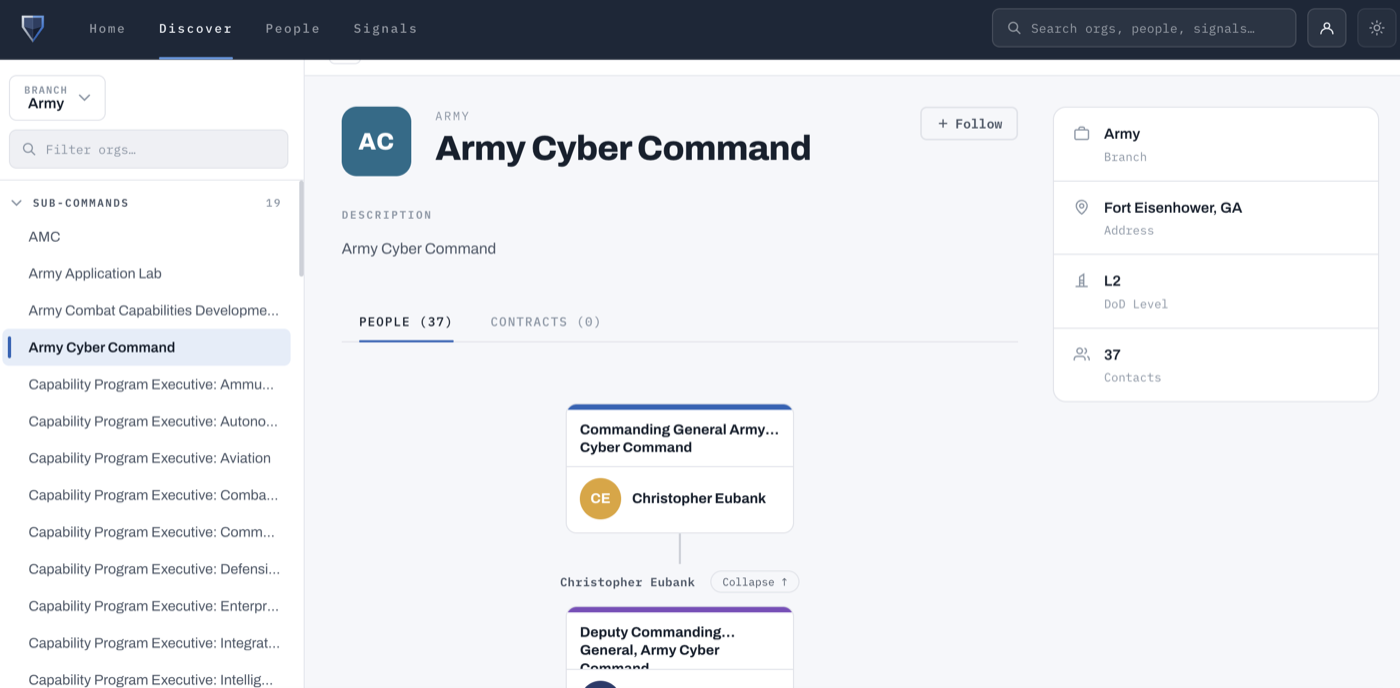Click the CE avatar for Christopher Eubank
The image size is (1400, 688).
coord(600,498)
